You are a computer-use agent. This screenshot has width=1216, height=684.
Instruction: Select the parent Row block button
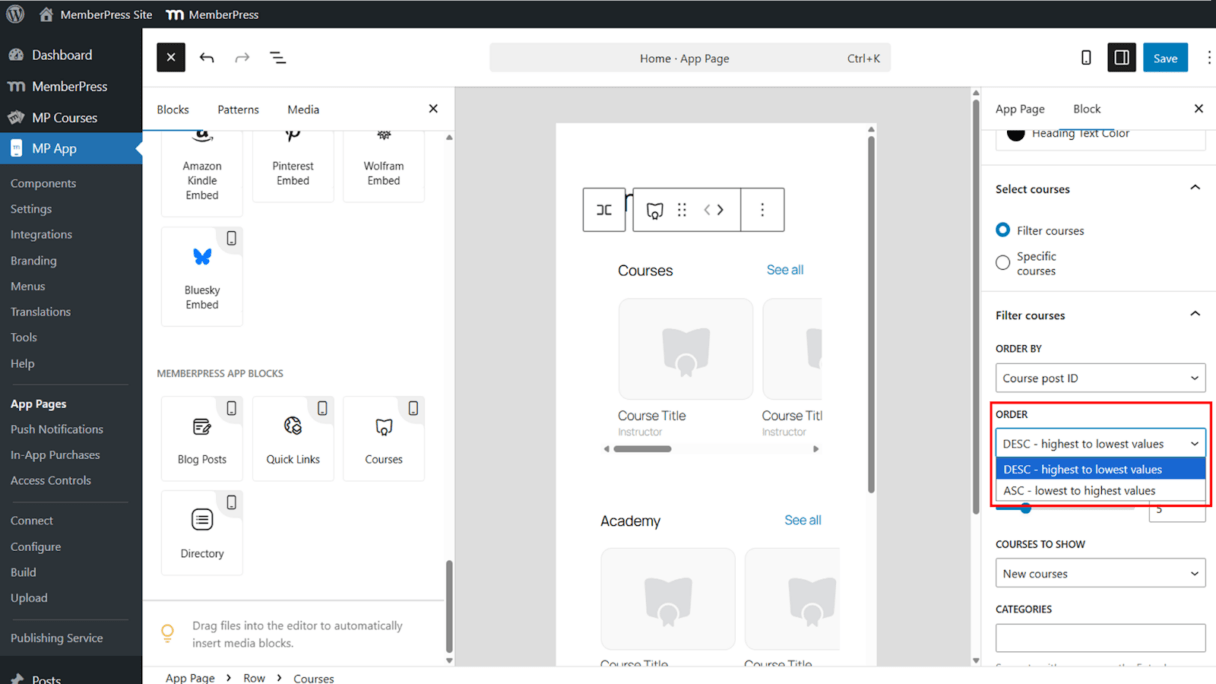coord(604,210)
